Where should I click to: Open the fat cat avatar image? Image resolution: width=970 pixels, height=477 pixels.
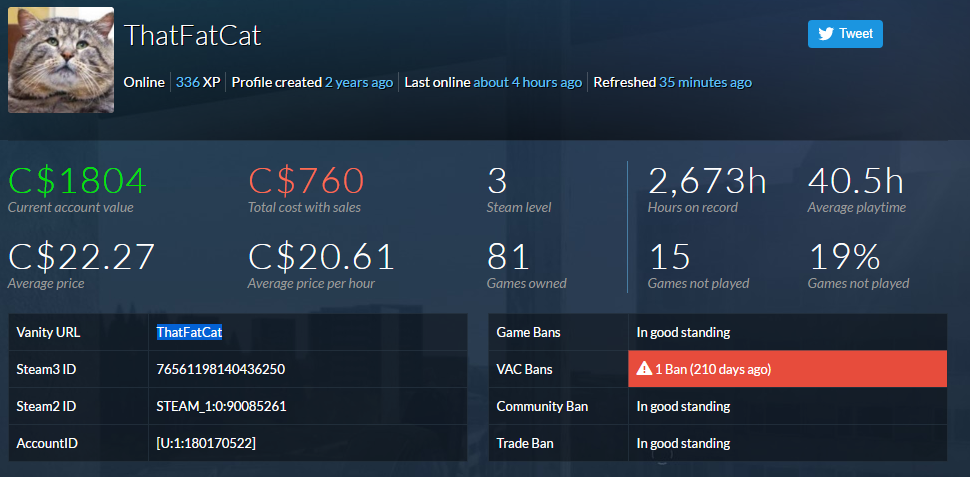tap(61, 60)
